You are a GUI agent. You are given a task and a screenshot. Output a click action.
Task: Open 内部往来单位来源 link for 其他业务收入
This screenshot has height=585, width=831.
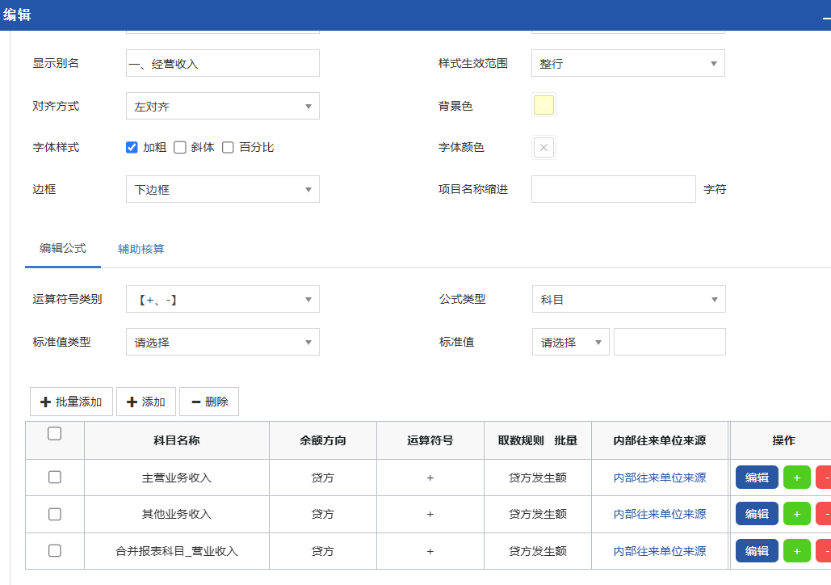660,514
